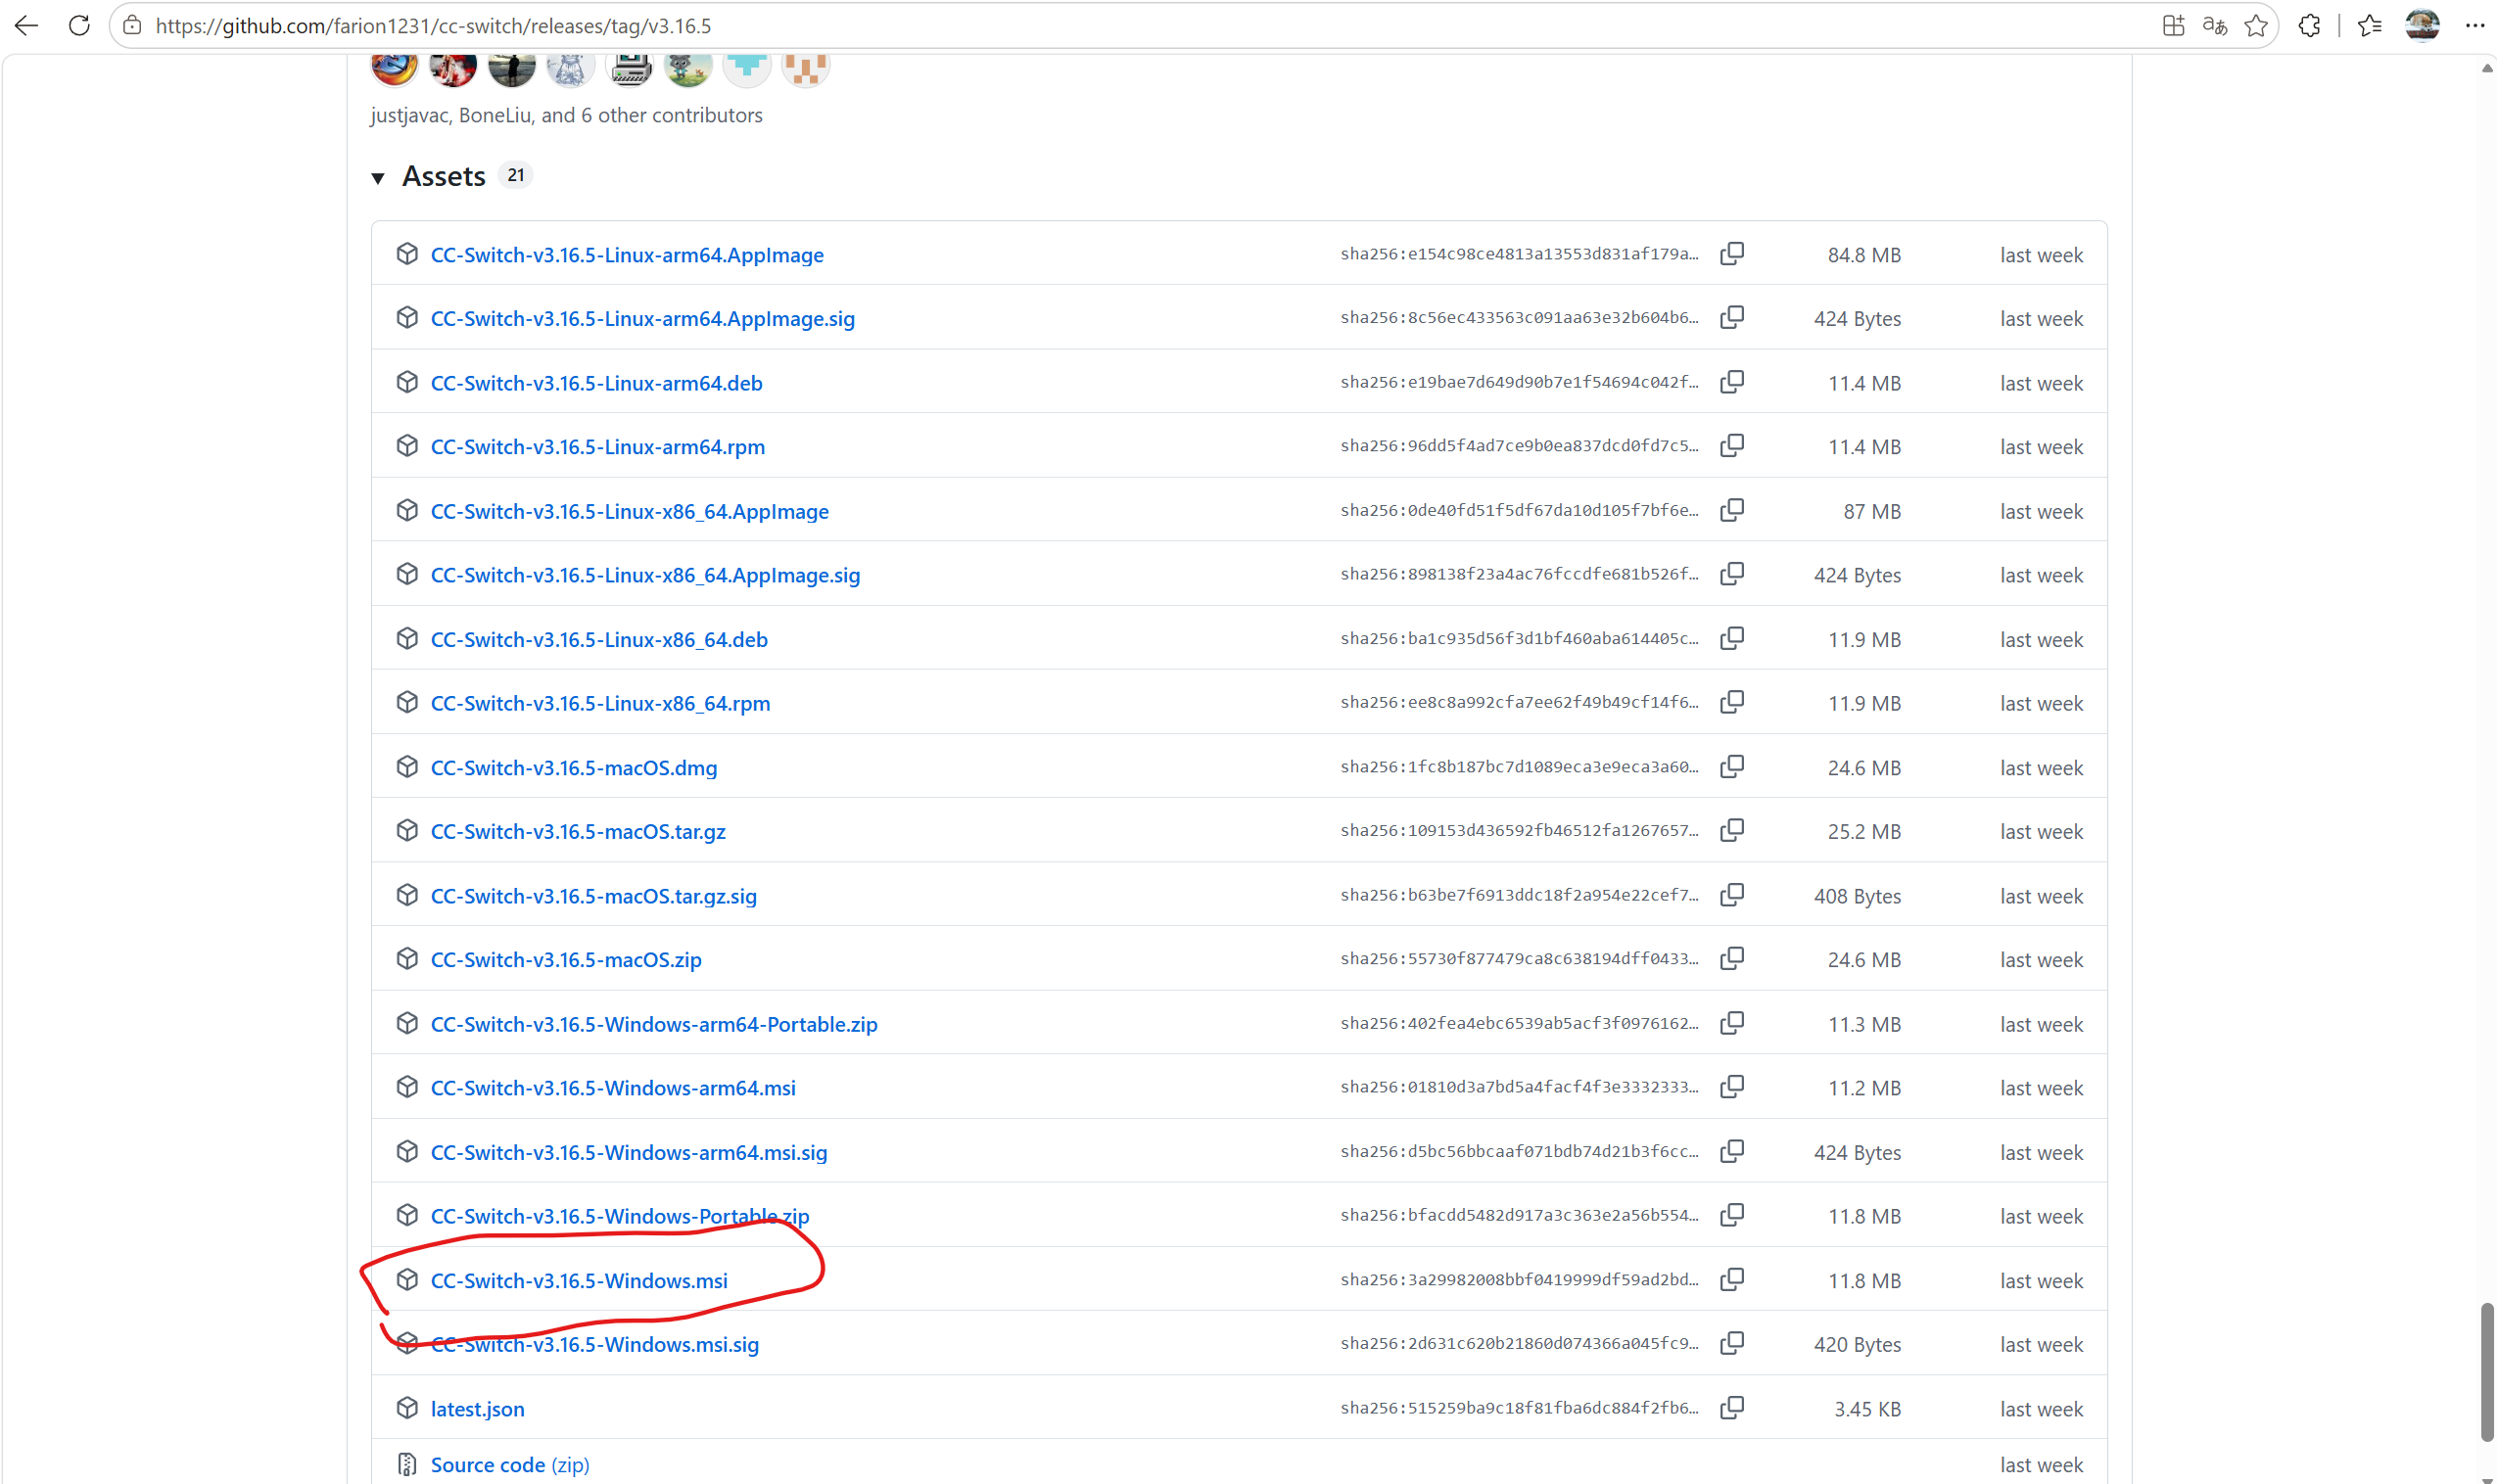Screen dimensions: 2497x1484
Task: Copy sha256 for Linux-x86_64.AppImage.sig
Action: click(x=1732, y=574)
